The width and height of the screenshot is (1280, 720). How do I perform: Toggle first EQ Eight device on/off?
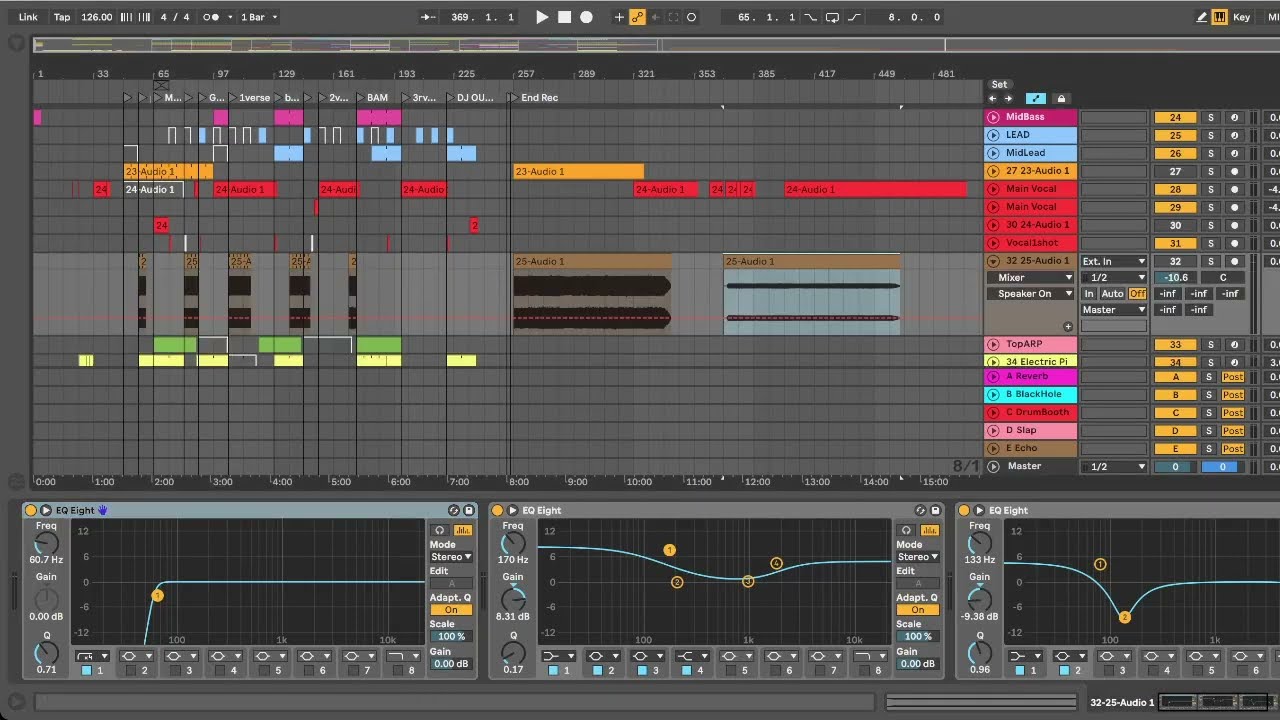[30, 510]
